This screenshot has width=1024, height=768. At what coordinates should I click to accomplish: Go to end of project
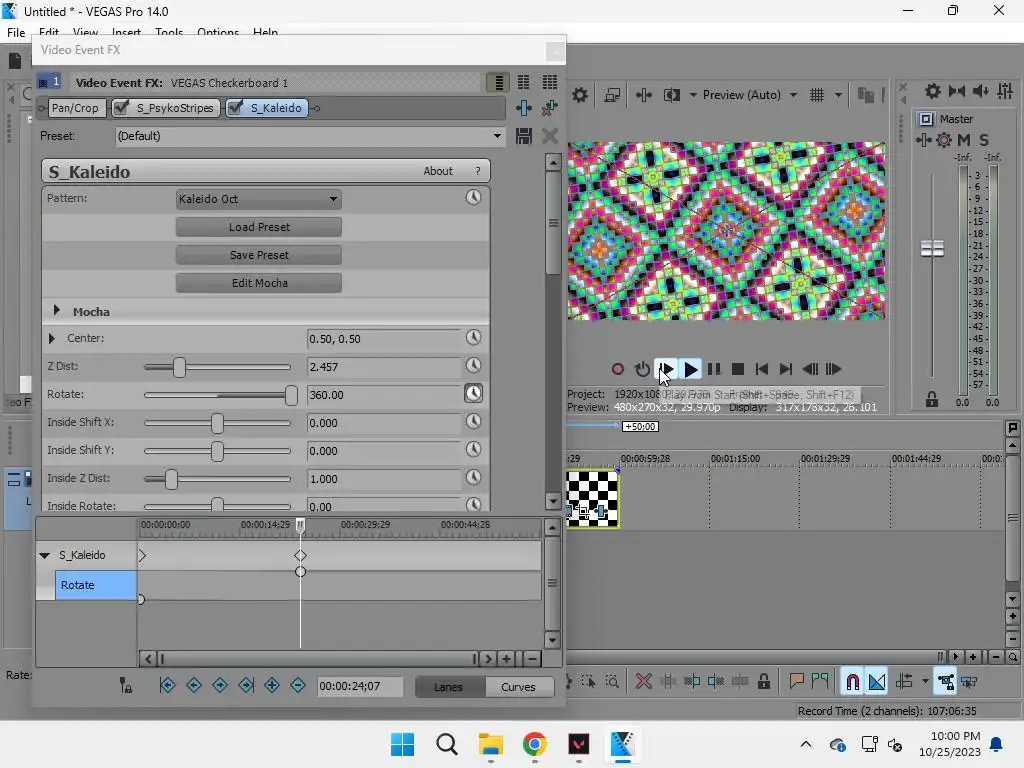pos(786,370)
